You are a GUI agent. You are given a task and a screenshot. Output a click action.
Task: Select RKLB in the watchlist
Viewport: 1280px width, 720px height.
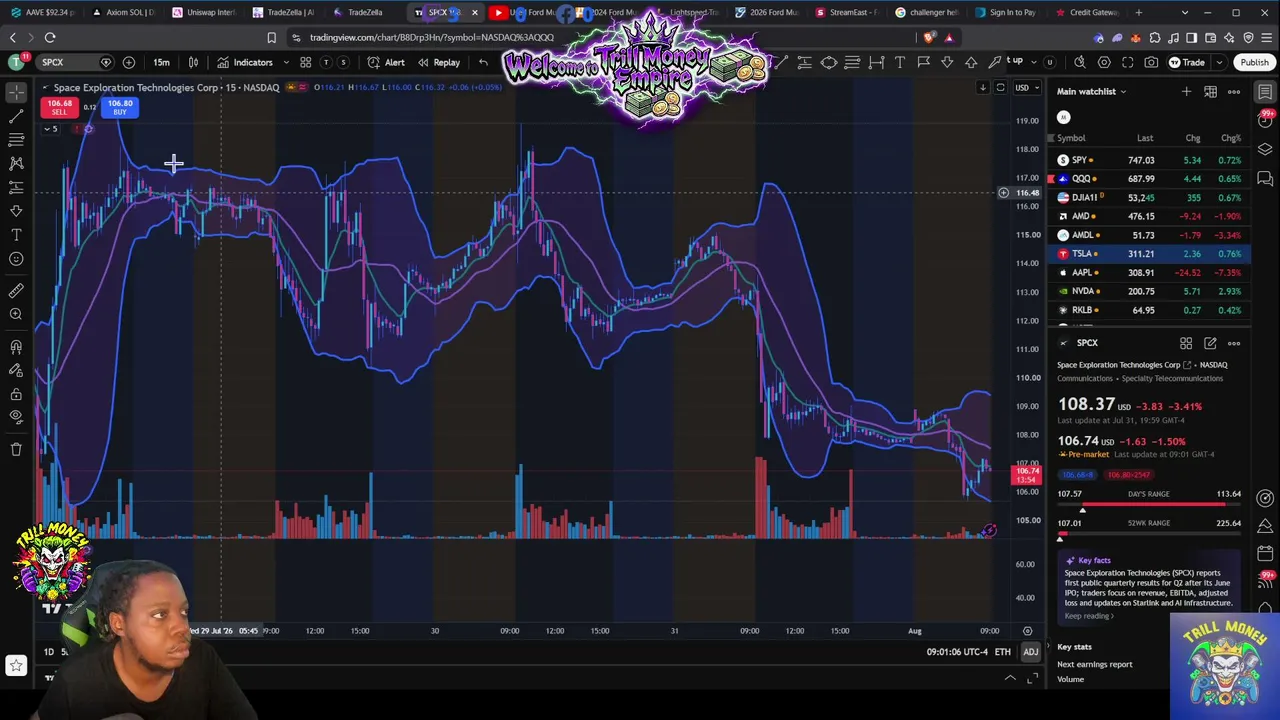(x=1148, y=310)
